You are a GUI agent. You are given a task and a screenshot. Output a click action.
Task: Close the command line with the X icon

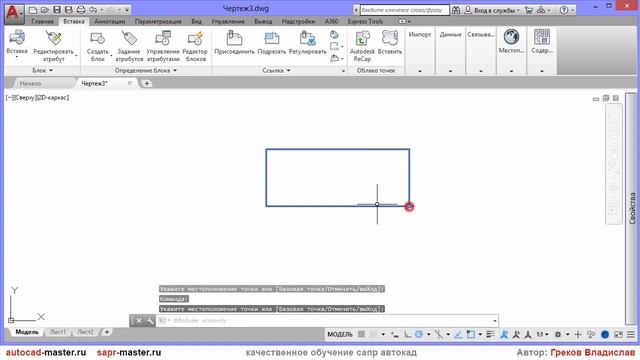coord(138,320)
